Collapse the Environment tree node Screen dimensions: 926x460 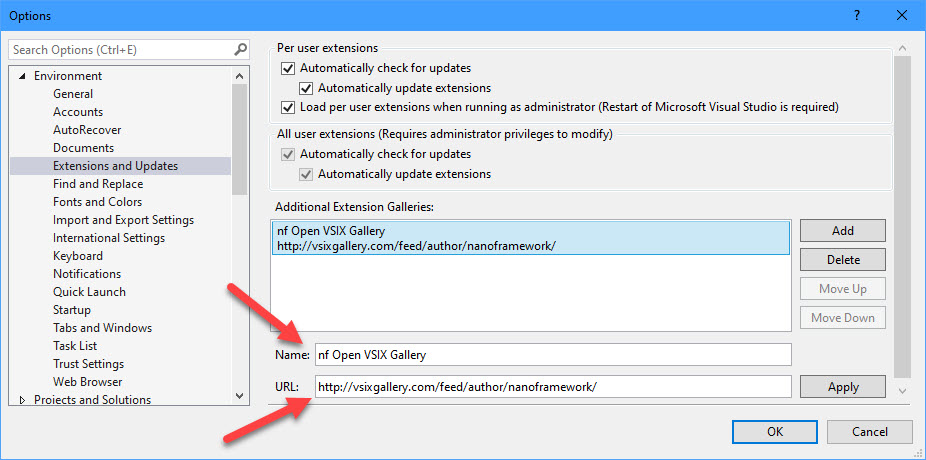22,76
